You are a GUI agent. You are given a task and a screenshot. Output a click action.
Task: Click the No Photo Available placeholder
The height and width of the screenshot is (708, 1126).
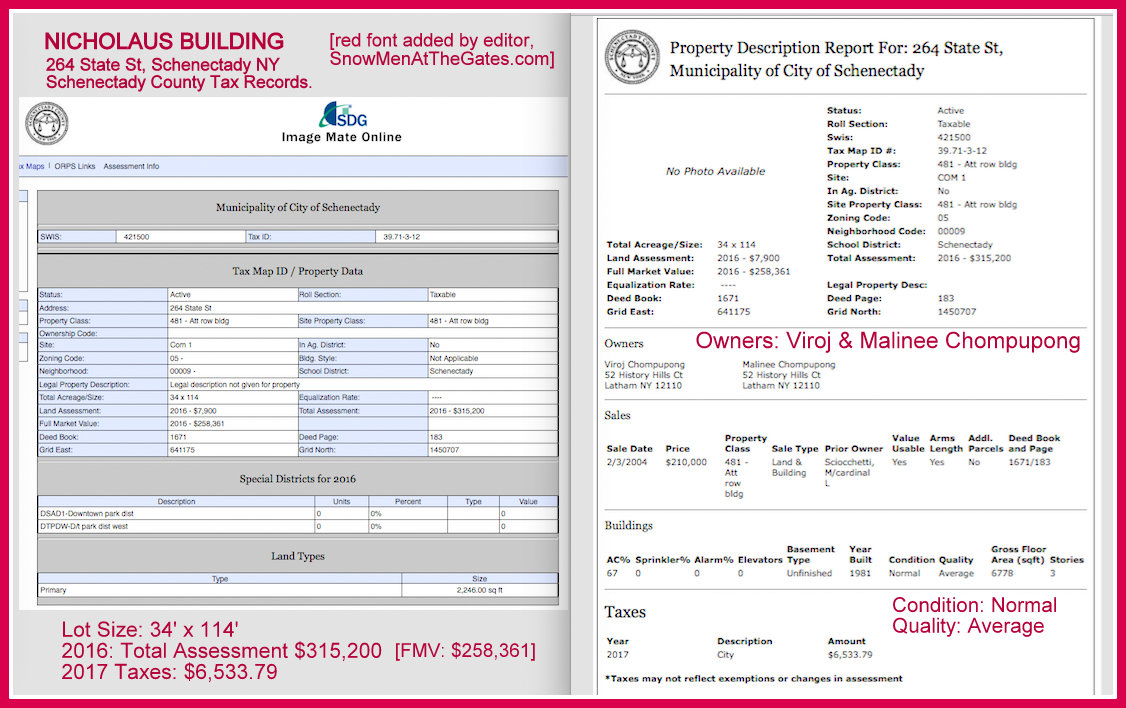pyautogui.click(x=715, y=171)
